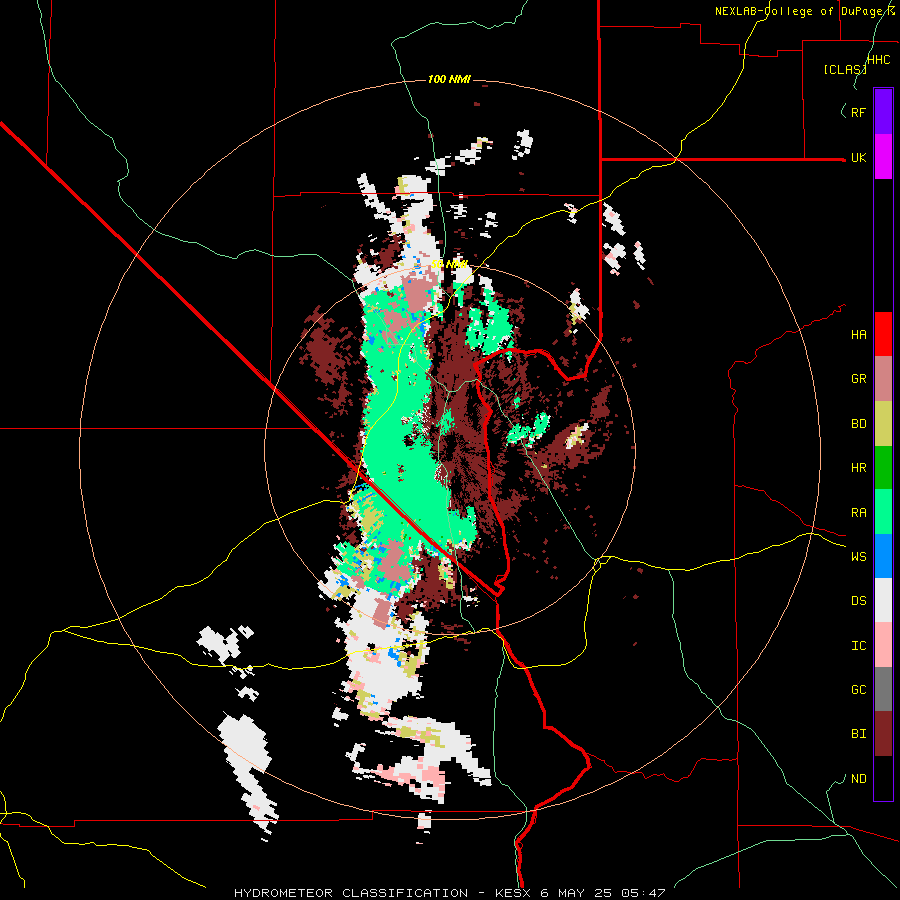The width and height of the screenshot is (900, 900).
Task: Select the BD yellow-olive legend swatch
Action: (x=883, y=424)
